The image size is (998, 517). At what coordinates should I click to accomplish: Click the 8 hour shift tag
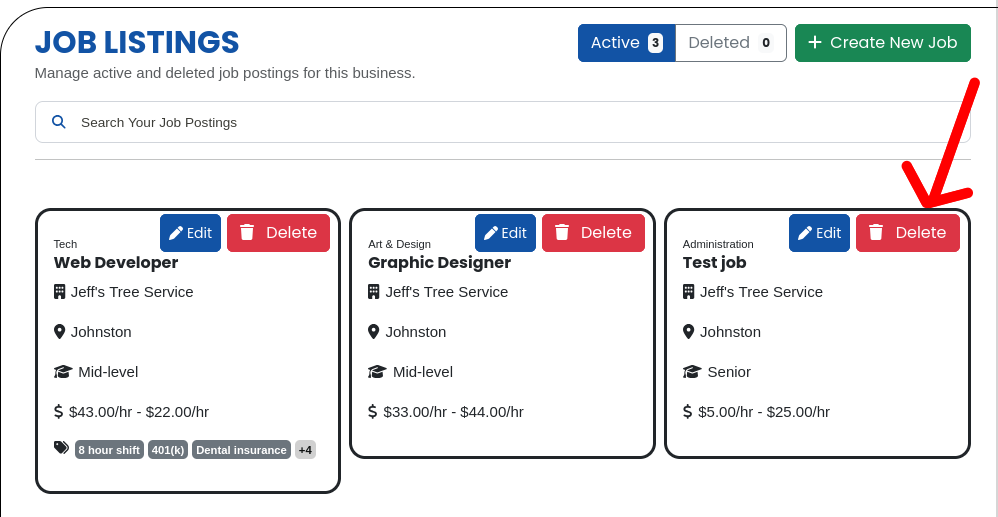(109, 450)
